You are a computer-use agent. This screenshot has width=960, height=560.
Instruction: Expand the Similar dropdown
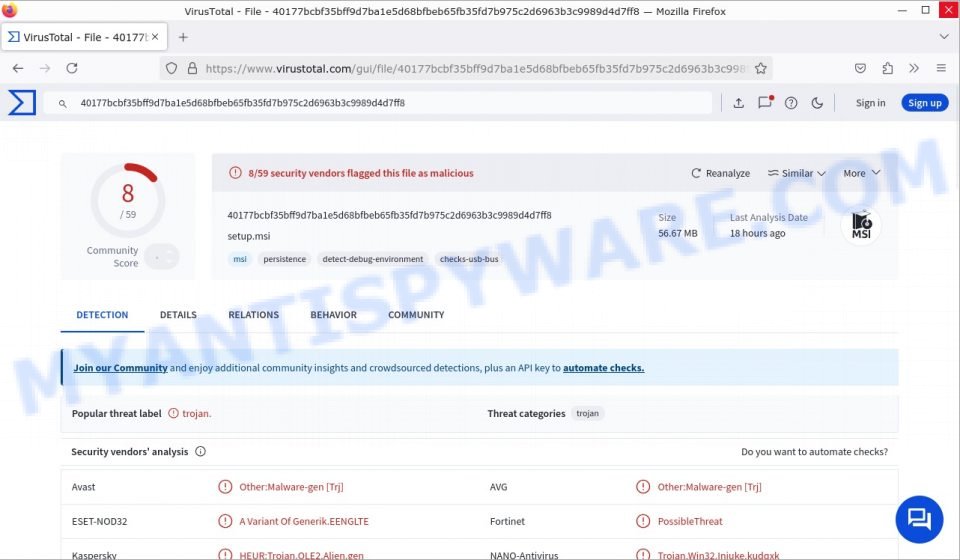coord(797,173)
